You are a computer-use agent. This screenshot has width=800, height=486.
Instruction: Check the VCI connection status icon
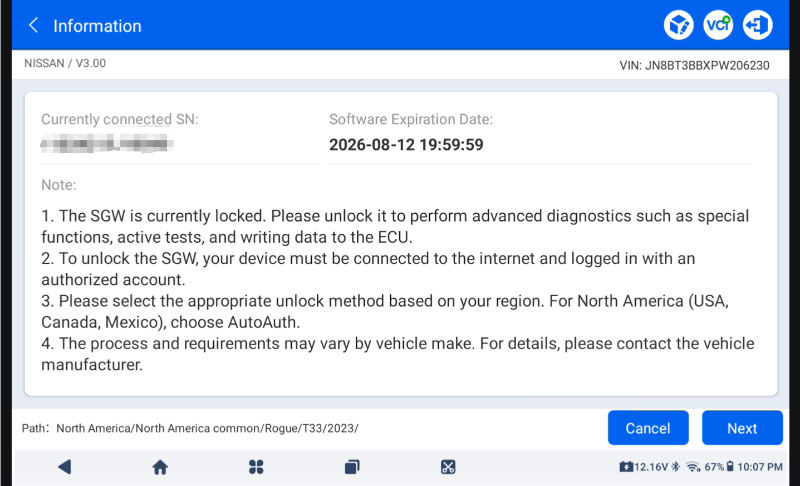point(718,25)
